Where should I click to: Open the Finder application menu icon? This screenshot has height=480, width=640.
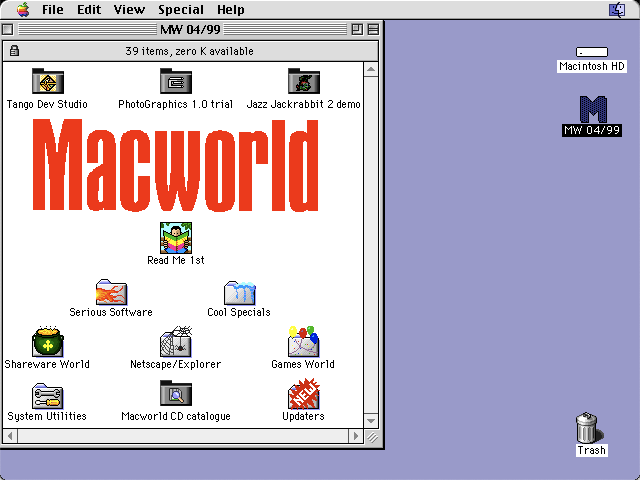pos(617,9)
